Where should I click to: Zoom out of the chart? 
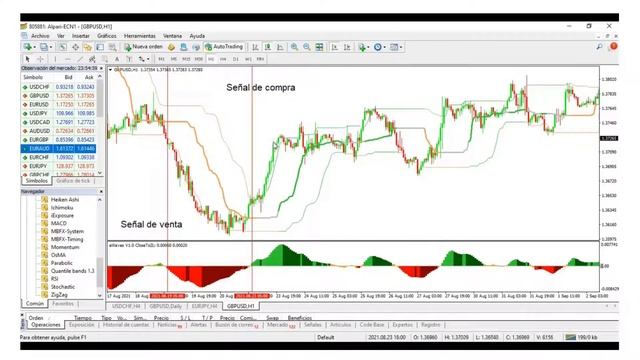[x=307, y=47]
